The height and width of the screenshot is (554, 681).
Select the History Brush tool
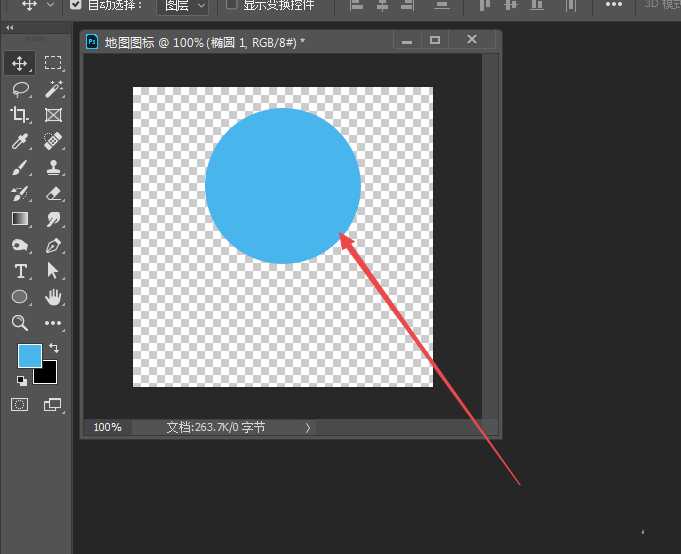tap(20, 193)
